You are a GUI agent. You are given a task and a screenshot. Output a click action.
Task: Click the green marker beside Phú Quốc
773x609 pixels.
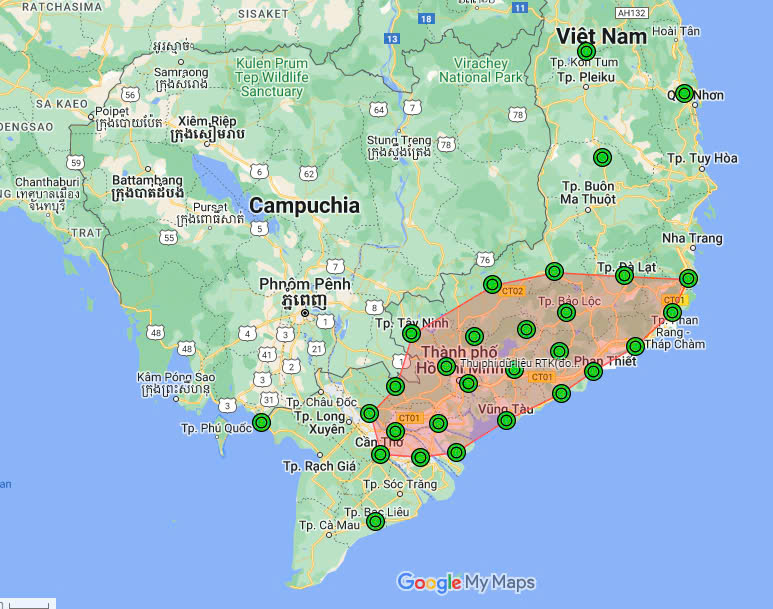262,423
